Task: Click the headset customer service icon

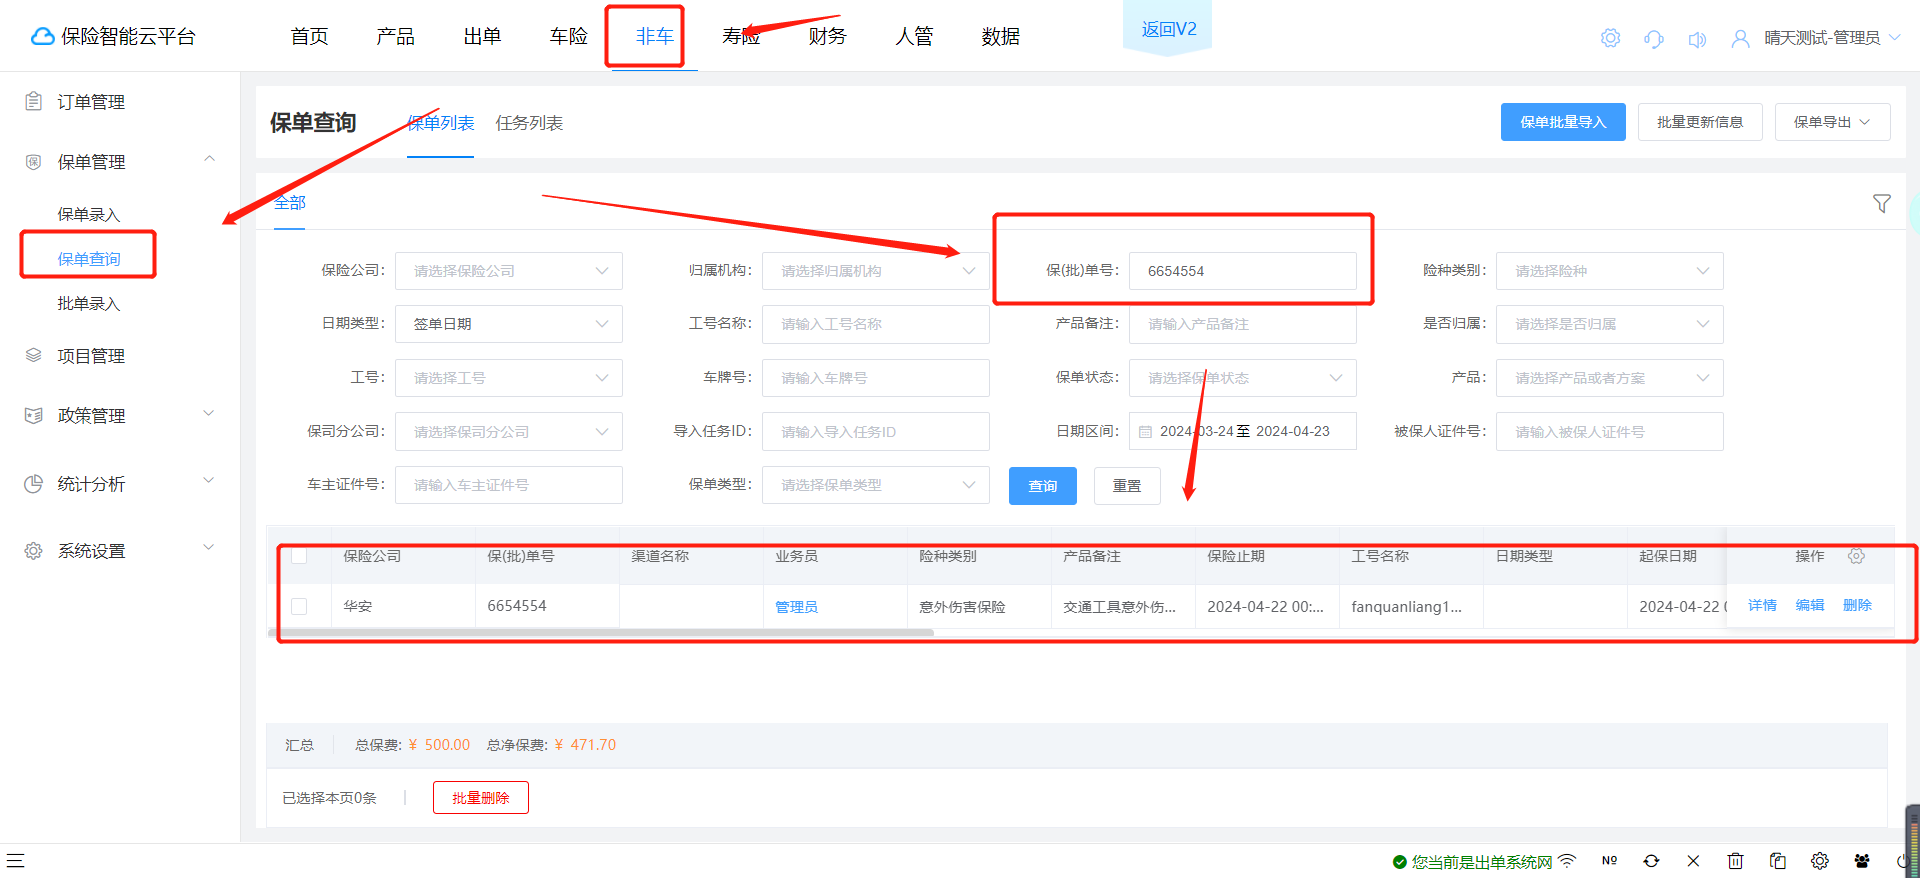Action: pyautogui.click(x=1654, y=39)
